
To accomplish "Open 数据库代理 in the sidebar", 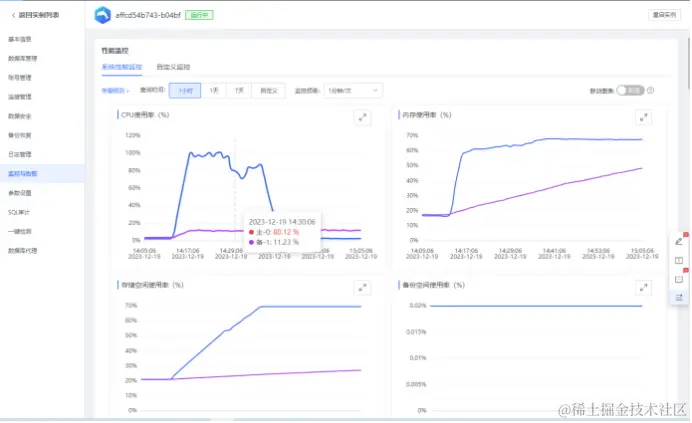I will tap(23, 251).
